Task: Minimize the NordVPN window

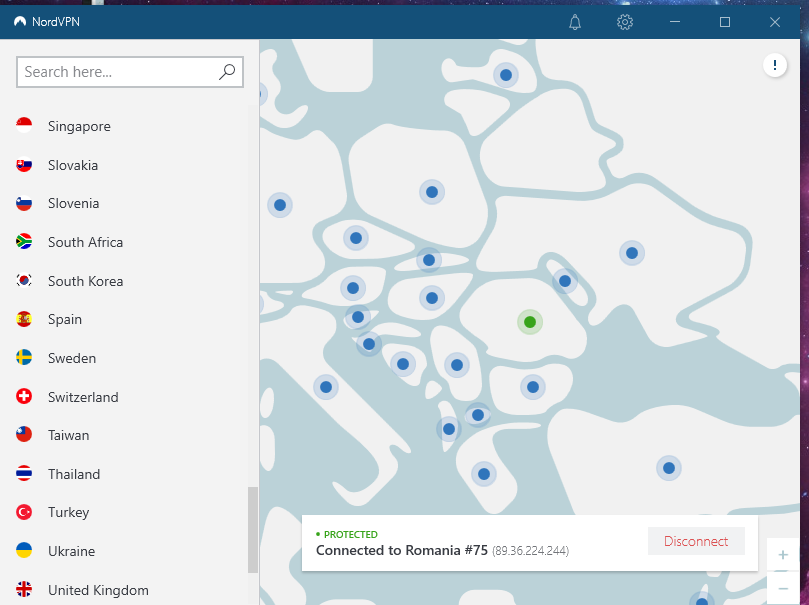Action: (675, 22)
